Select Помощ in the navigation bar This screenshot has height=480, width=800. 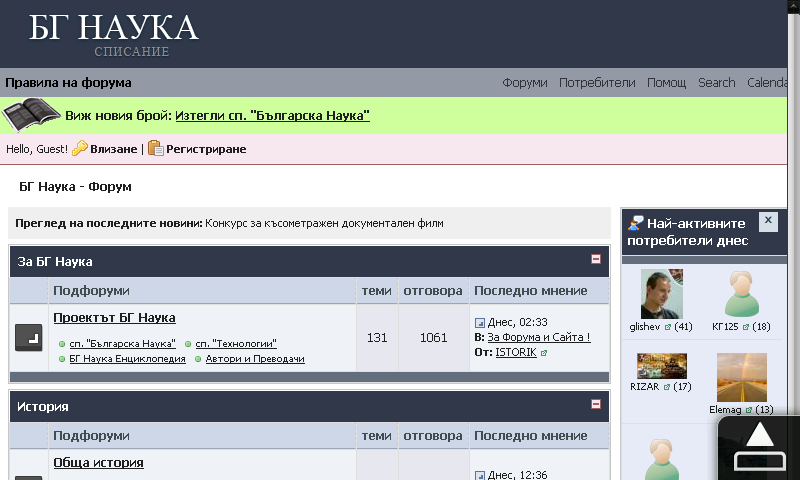point(666,83)
